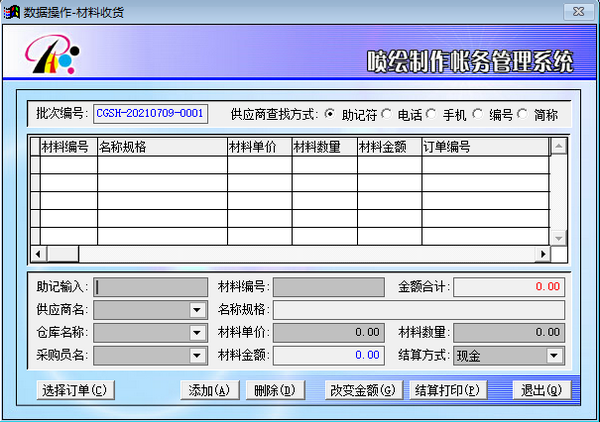The width and height of the screenshot is (600, 422).
Task: Select the 助记符 search radio button
Action: (x=330, y=114)
